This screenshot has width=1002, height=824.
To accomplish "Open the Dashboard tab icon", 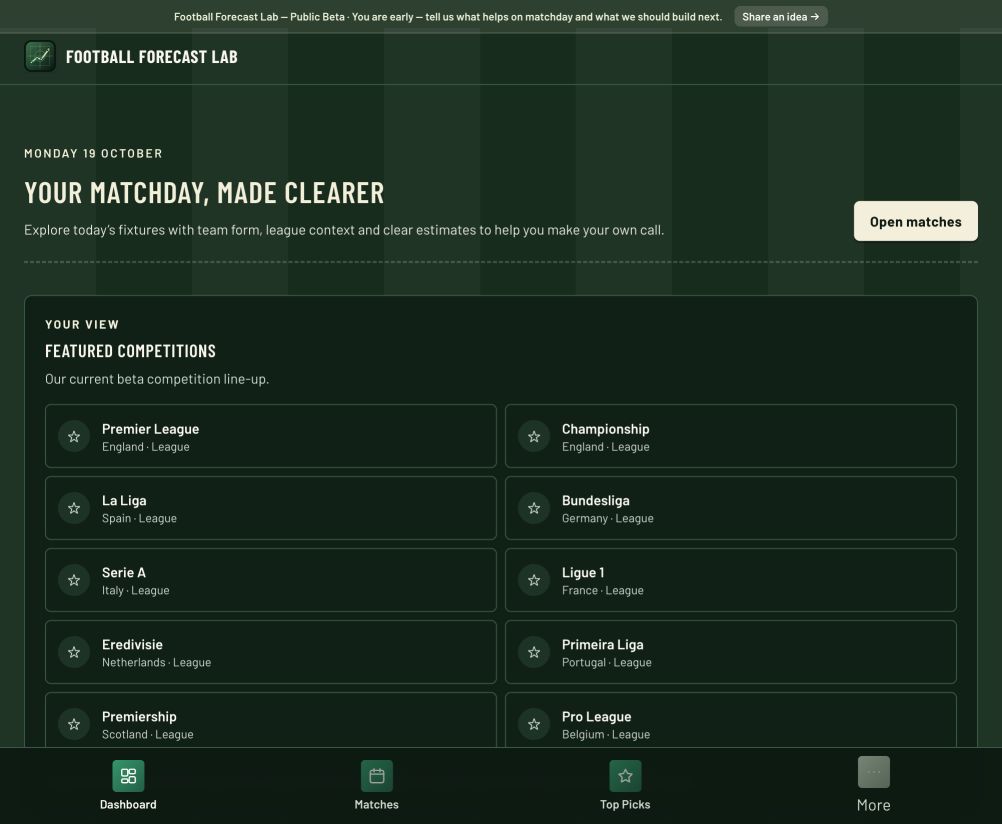I will coord(128,776).
